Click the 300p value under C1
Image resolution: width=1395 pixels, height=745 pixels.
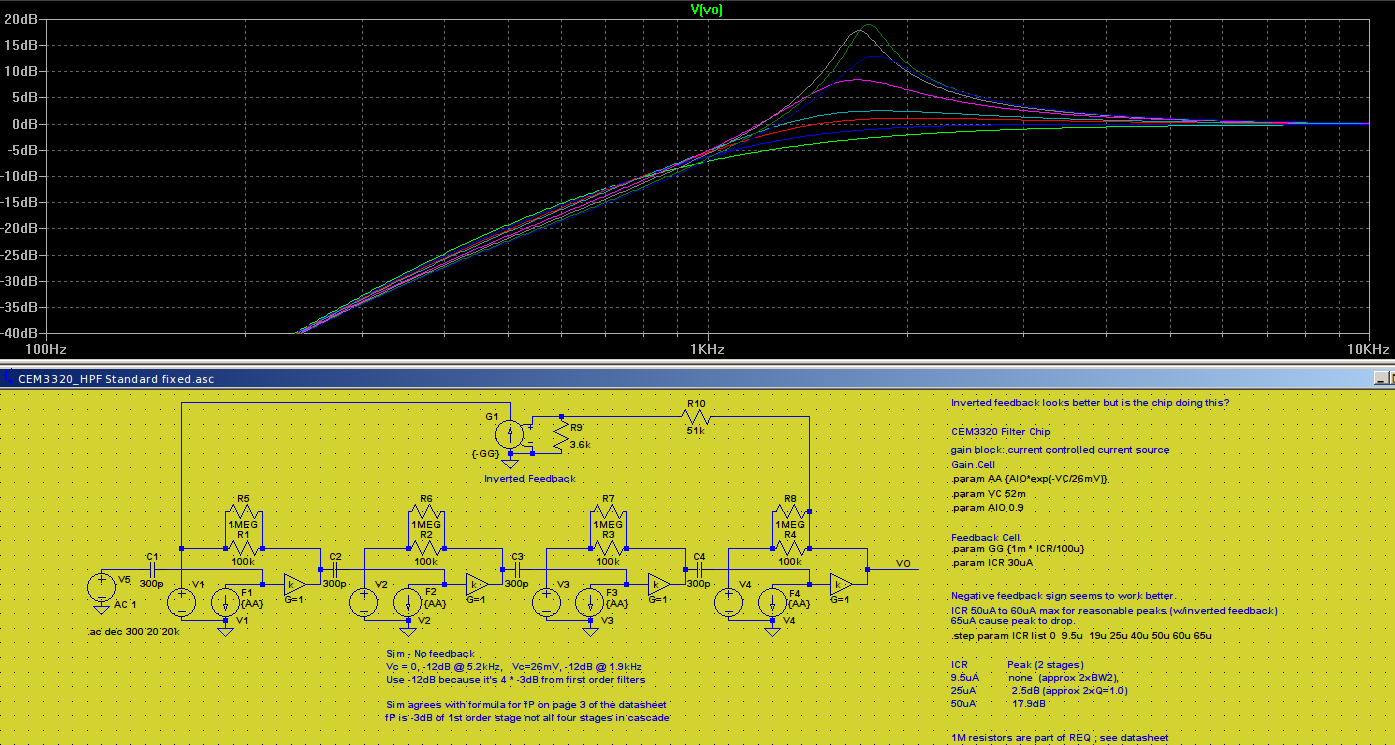click(151, 583)
